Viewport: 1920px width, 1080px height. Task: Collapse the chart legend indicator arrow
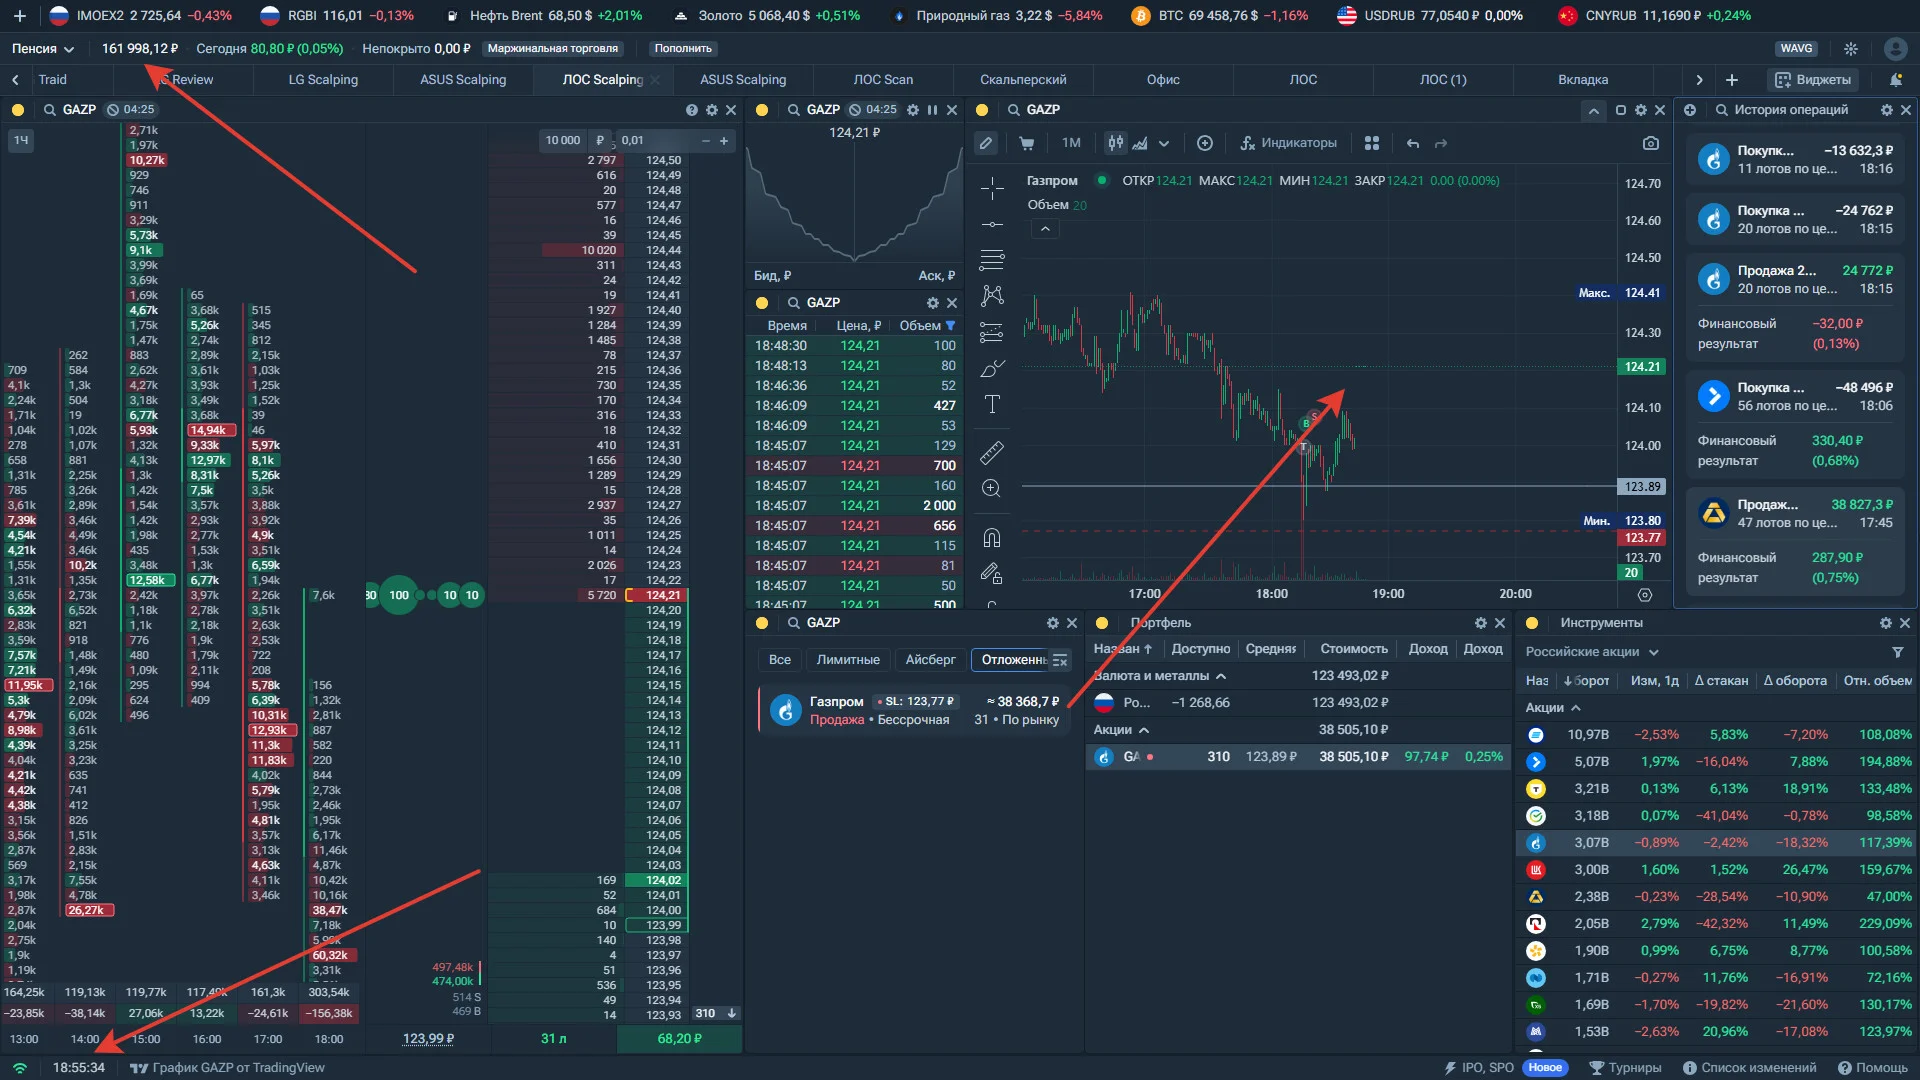coord(1045,229)
